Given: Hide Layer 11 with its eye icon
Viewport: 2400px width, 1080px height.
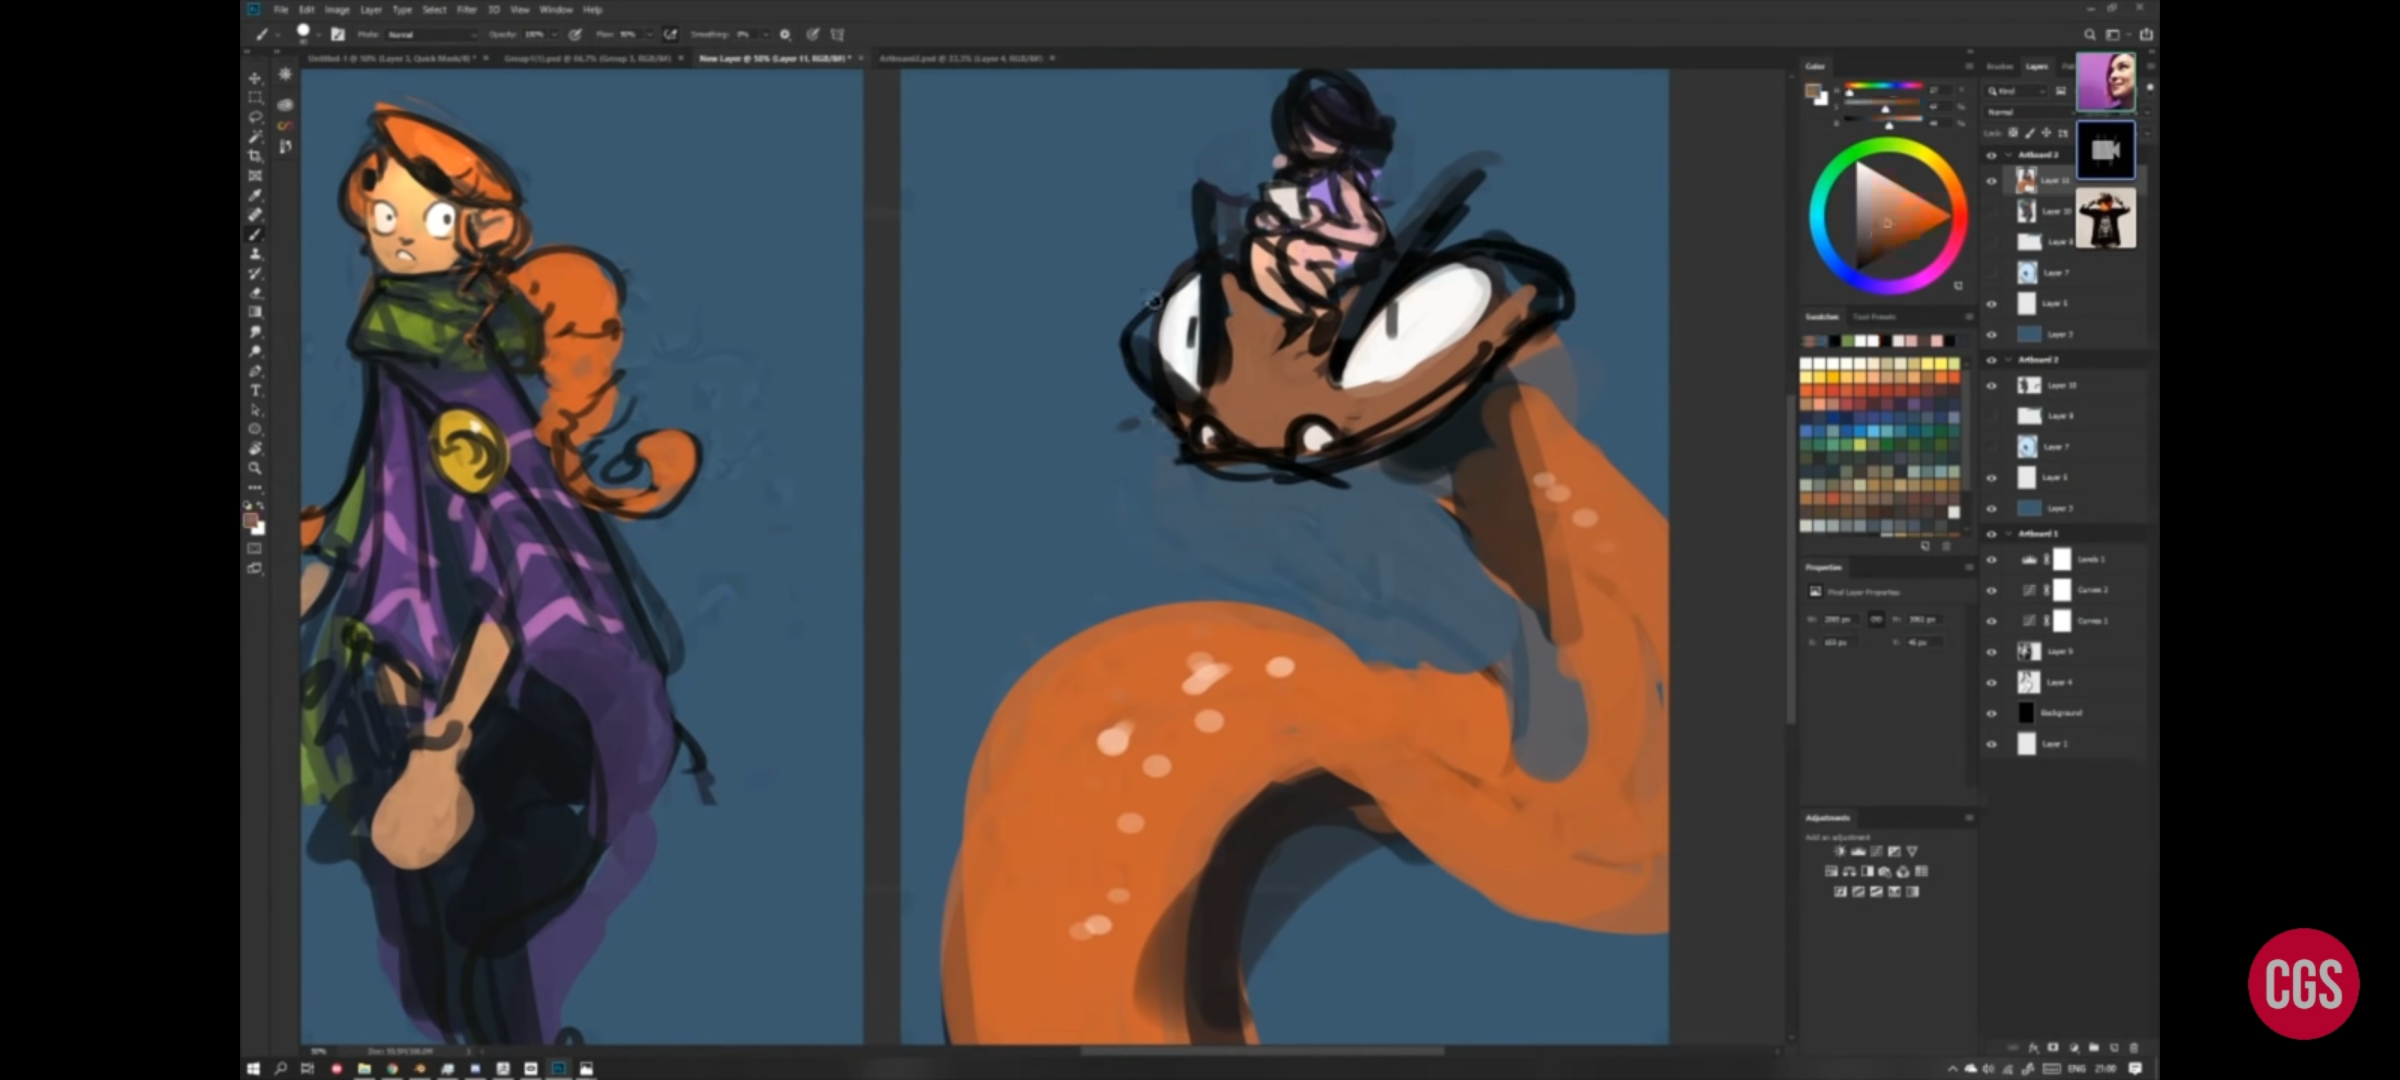Looking at the screenshot, I should pos(1991,181).
